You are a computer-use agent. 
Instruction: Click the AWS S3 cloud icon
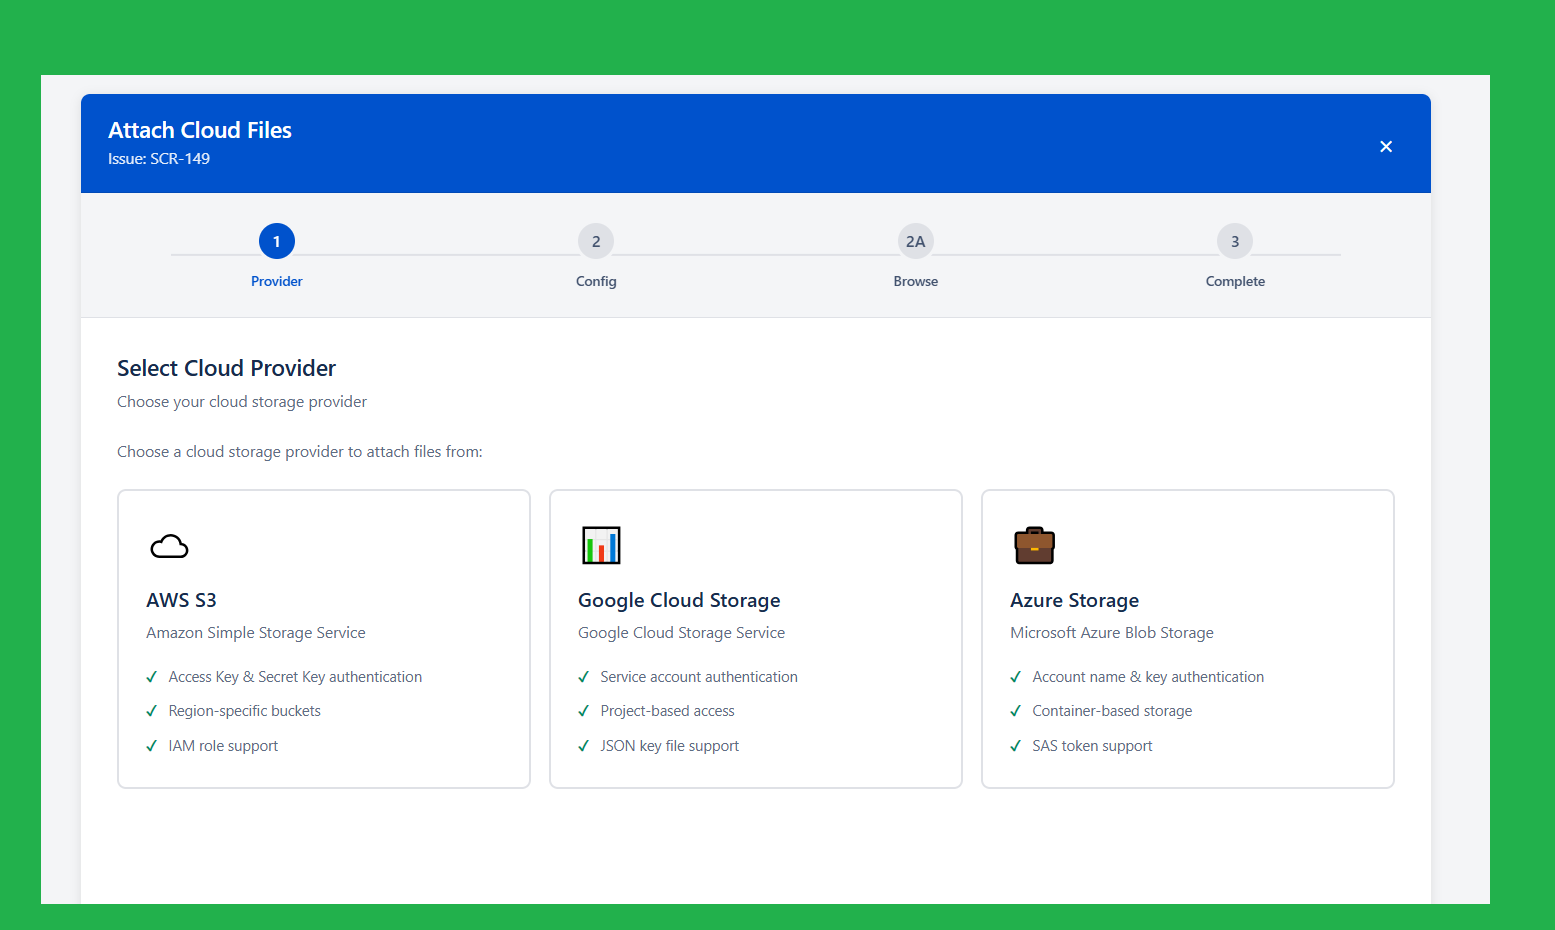169,546
